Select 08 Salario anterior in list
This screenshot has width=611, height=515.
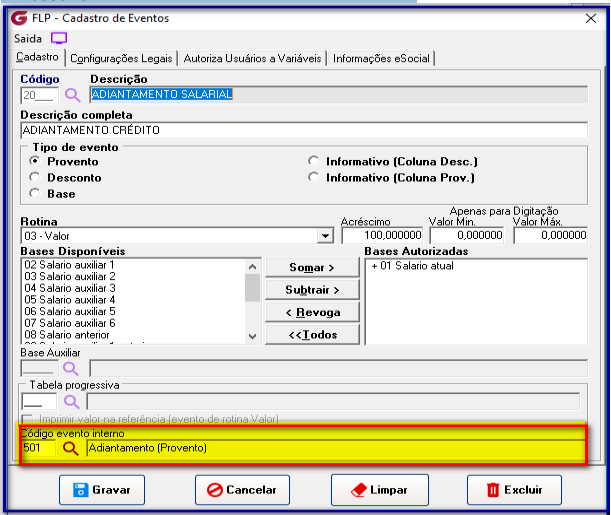[133, 335]
